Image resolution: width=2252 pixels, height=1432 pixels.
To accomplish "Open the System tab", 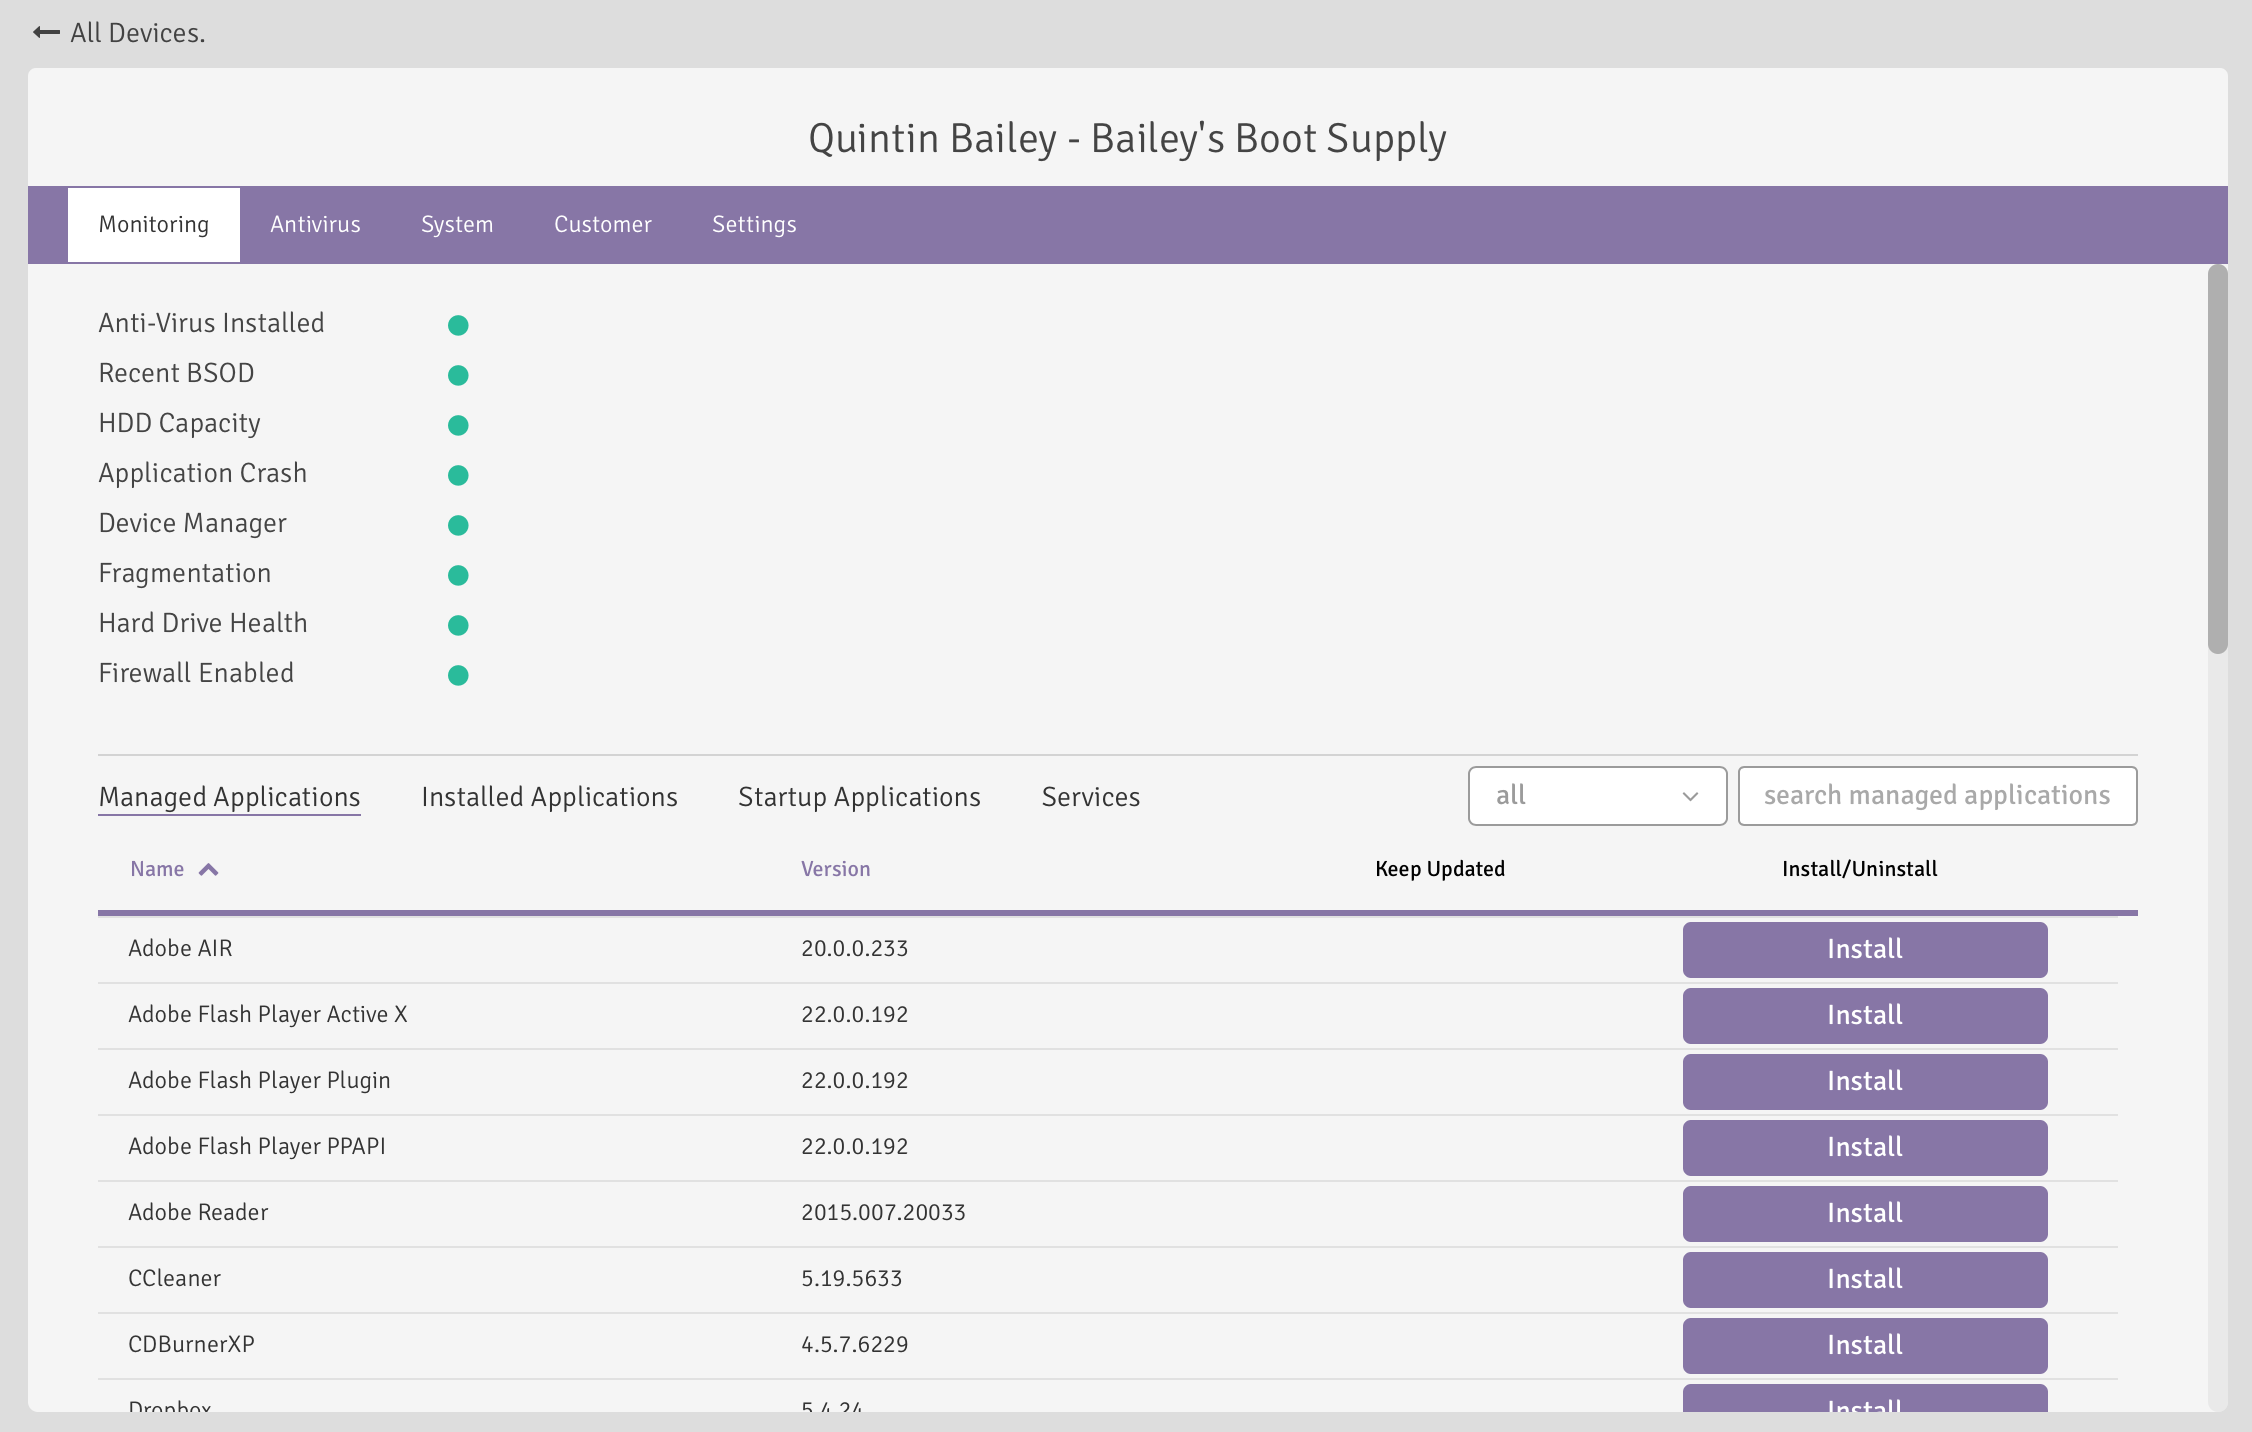I will tap(457, 224).
